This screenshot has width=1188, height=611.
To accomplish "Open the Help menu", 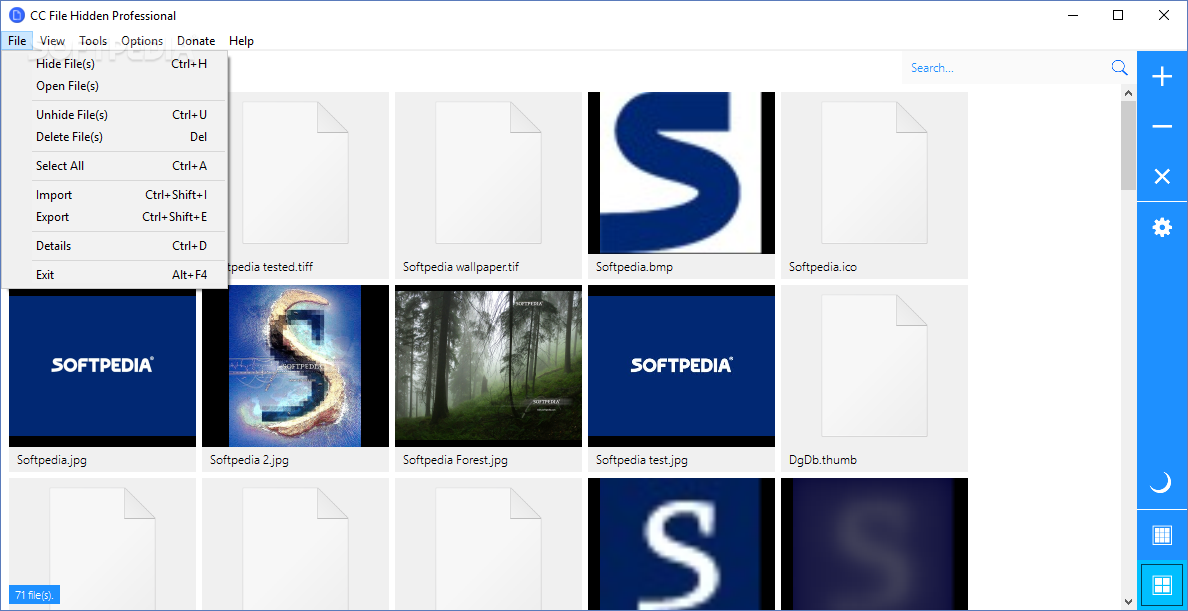I will tap(242, 41).
